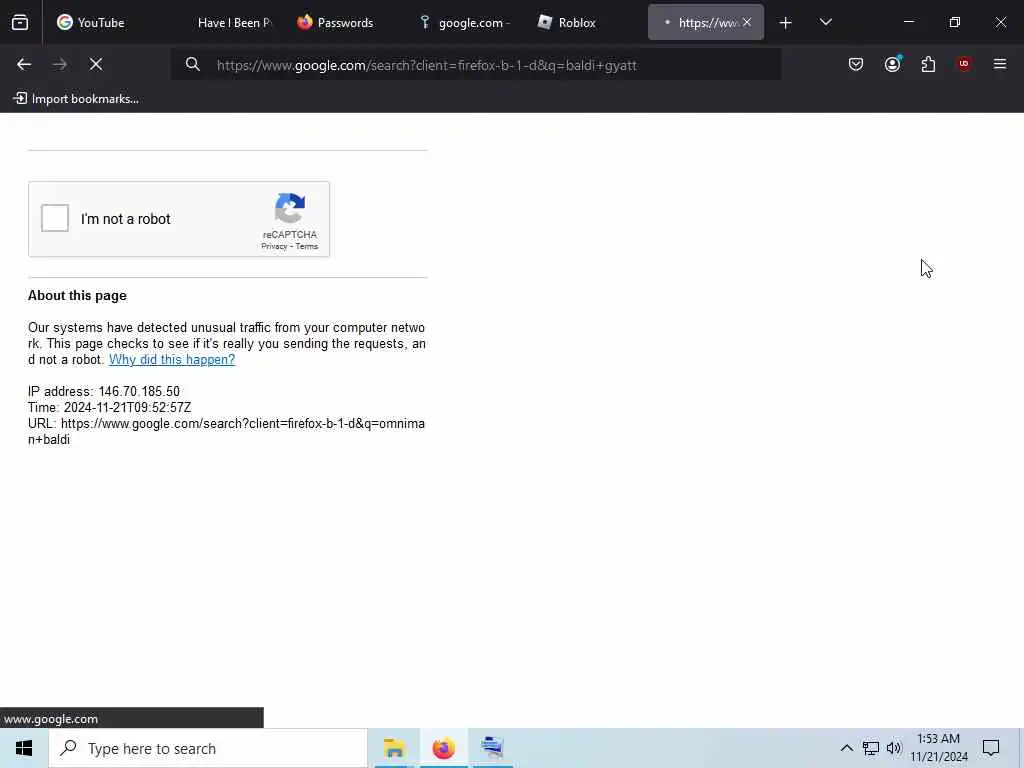Open File Explorer from taskbar
This screenshot has width=1024, height=768.
pyautogui.click(x=394, y=748)
